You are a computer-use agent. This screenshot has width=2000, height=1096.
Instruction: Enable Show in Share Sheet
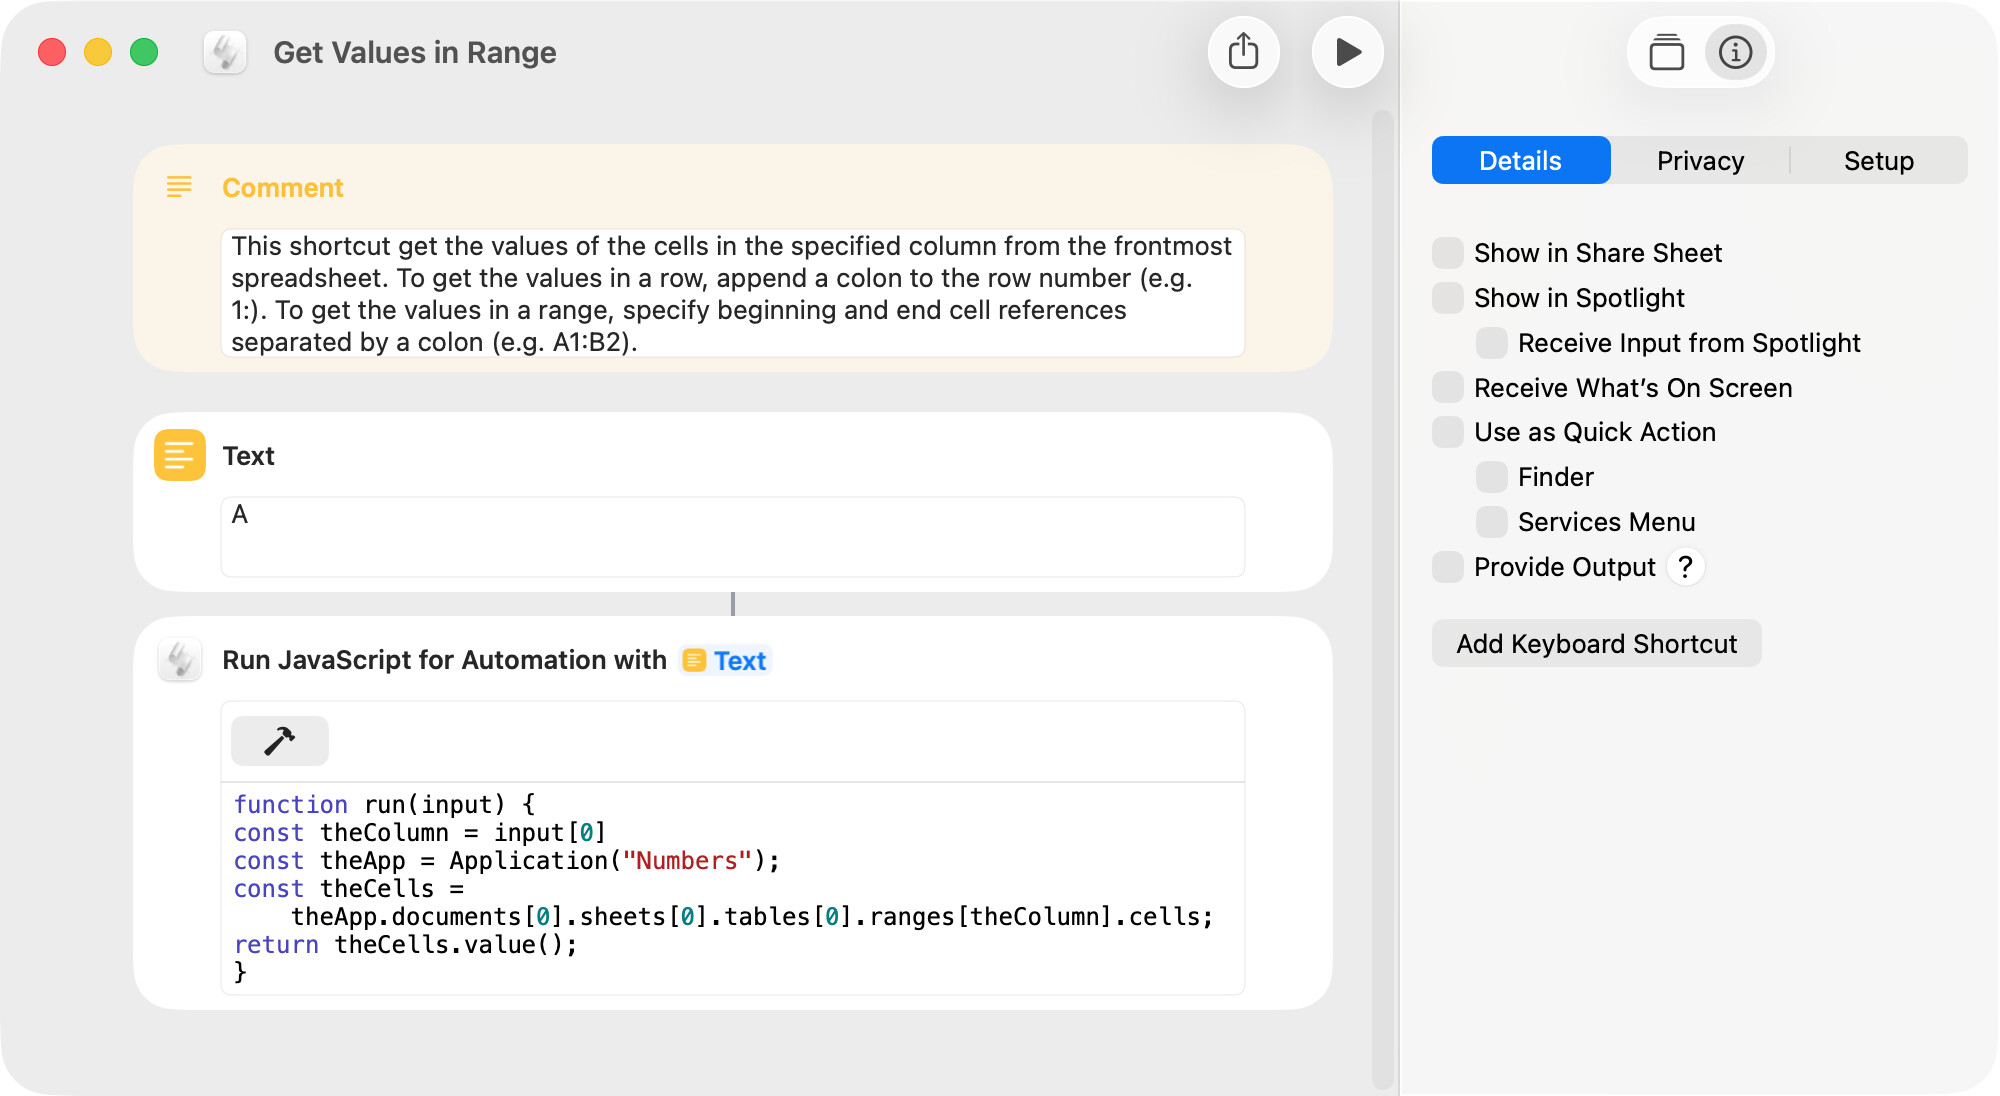point(1447,253)
